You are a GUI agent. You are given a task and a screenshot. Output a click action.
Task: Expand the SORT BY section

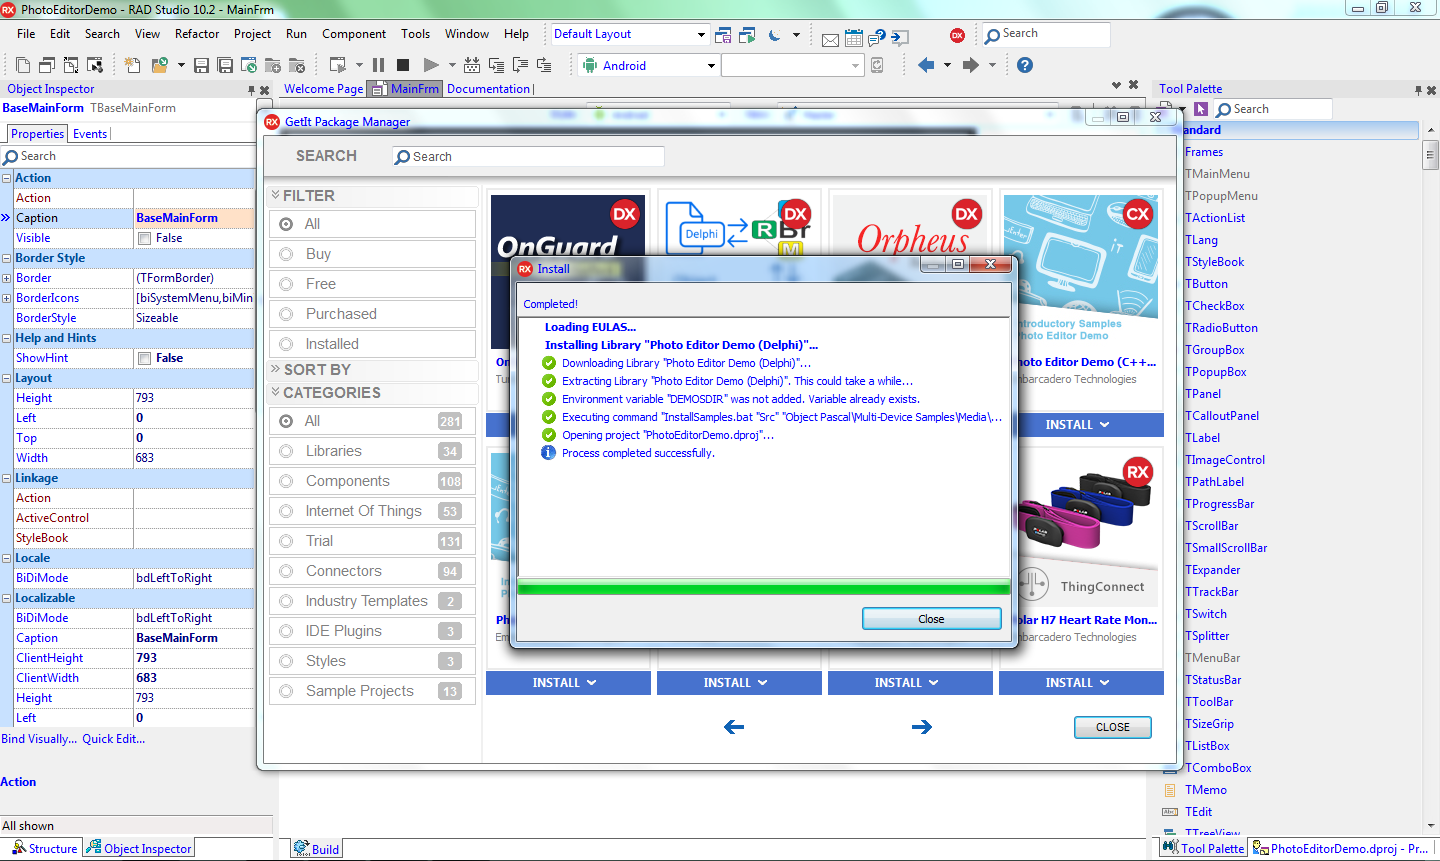(276, 369)
